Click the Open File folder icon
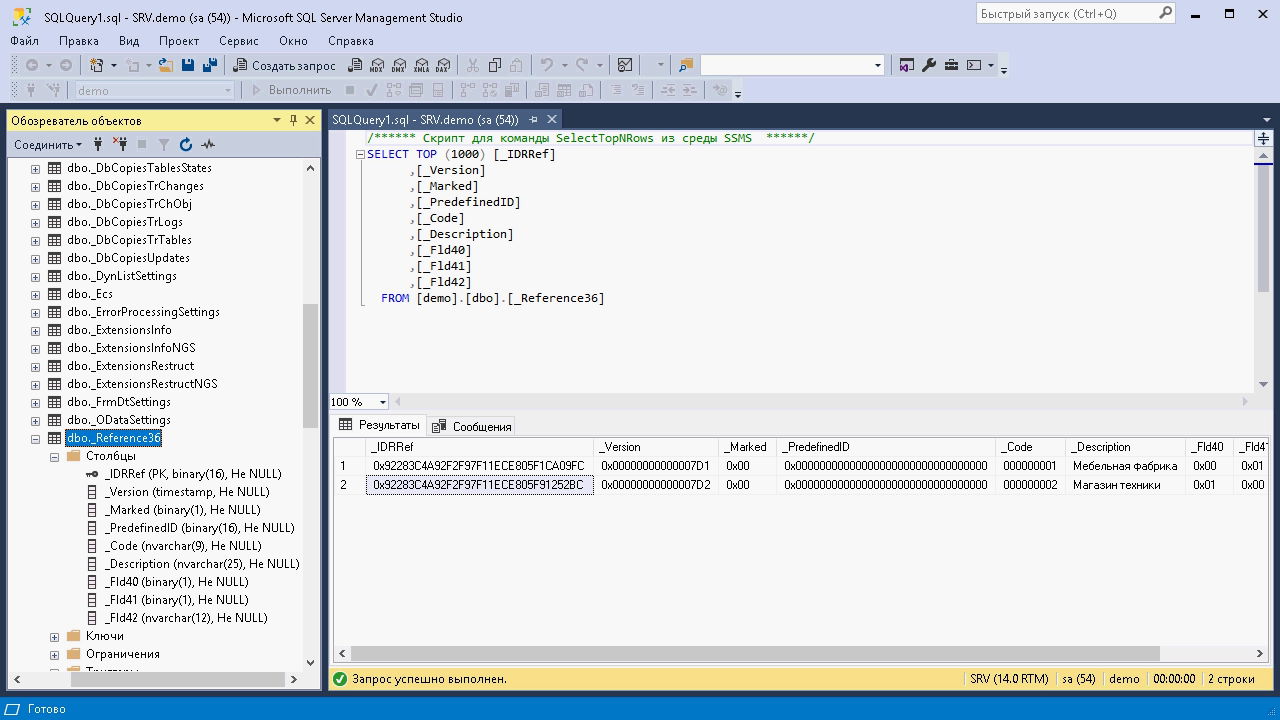 click(x=165, y=65)
